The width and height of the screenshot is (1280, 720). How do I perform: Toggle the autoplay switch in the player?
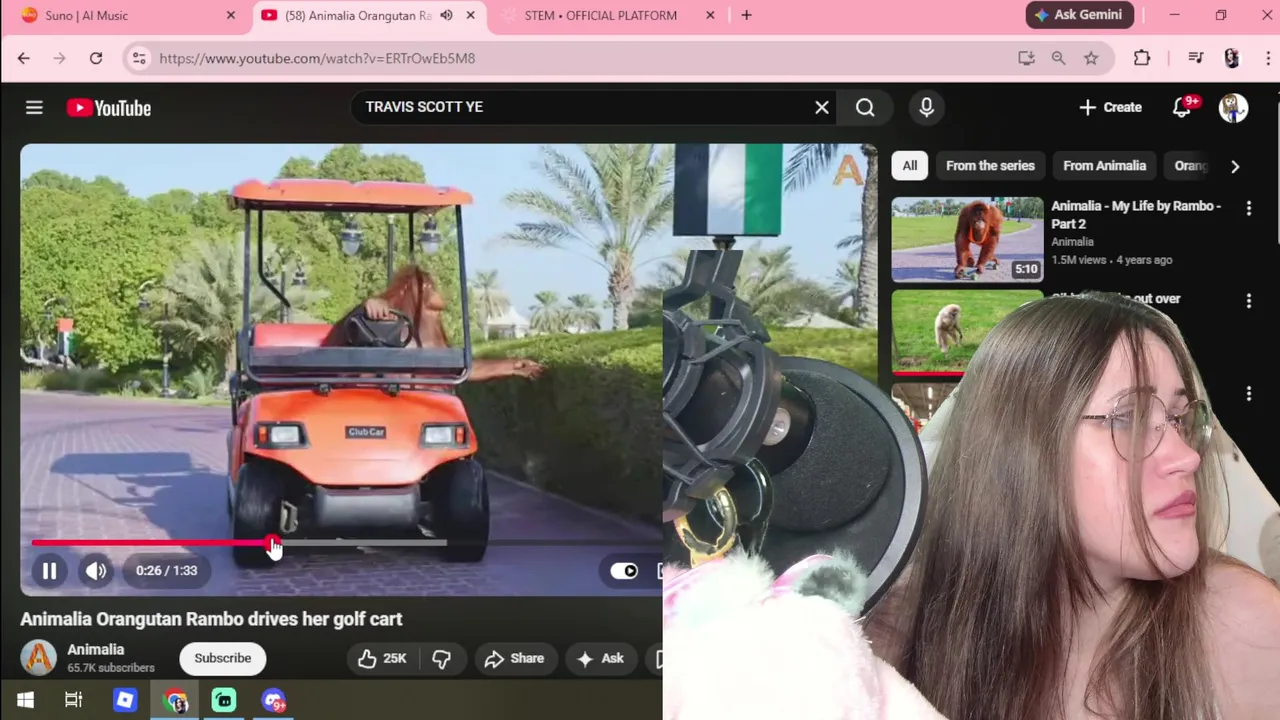[624, 570]
